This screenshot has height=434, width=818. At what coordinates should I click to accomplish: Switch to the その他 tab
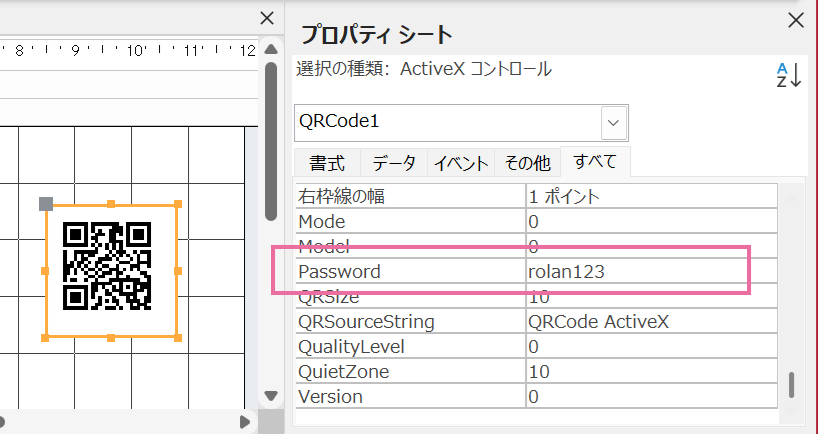click(527, 163)
